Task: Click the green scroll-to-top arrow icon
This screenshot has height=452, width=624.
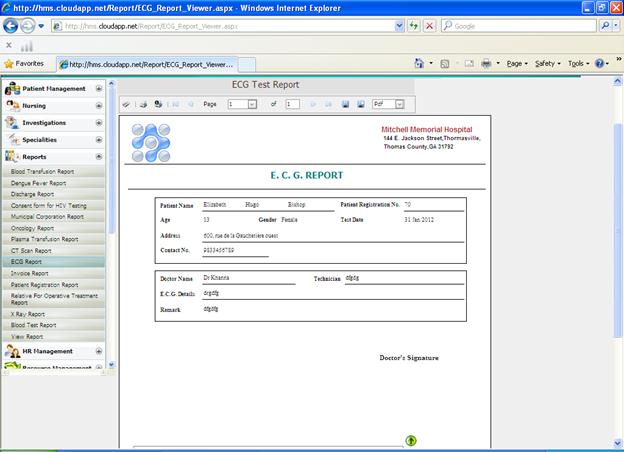Action: [411, 440]
